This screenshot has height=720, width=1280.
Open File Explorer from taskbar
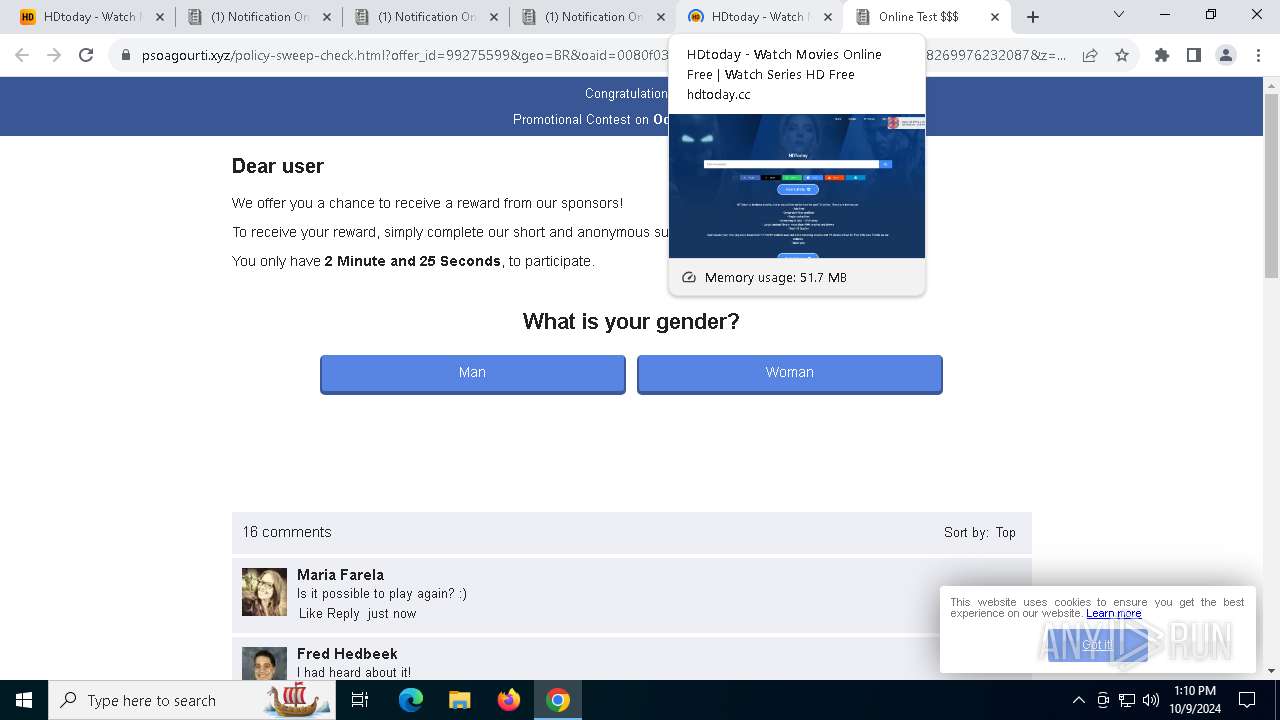pos(460,700)
